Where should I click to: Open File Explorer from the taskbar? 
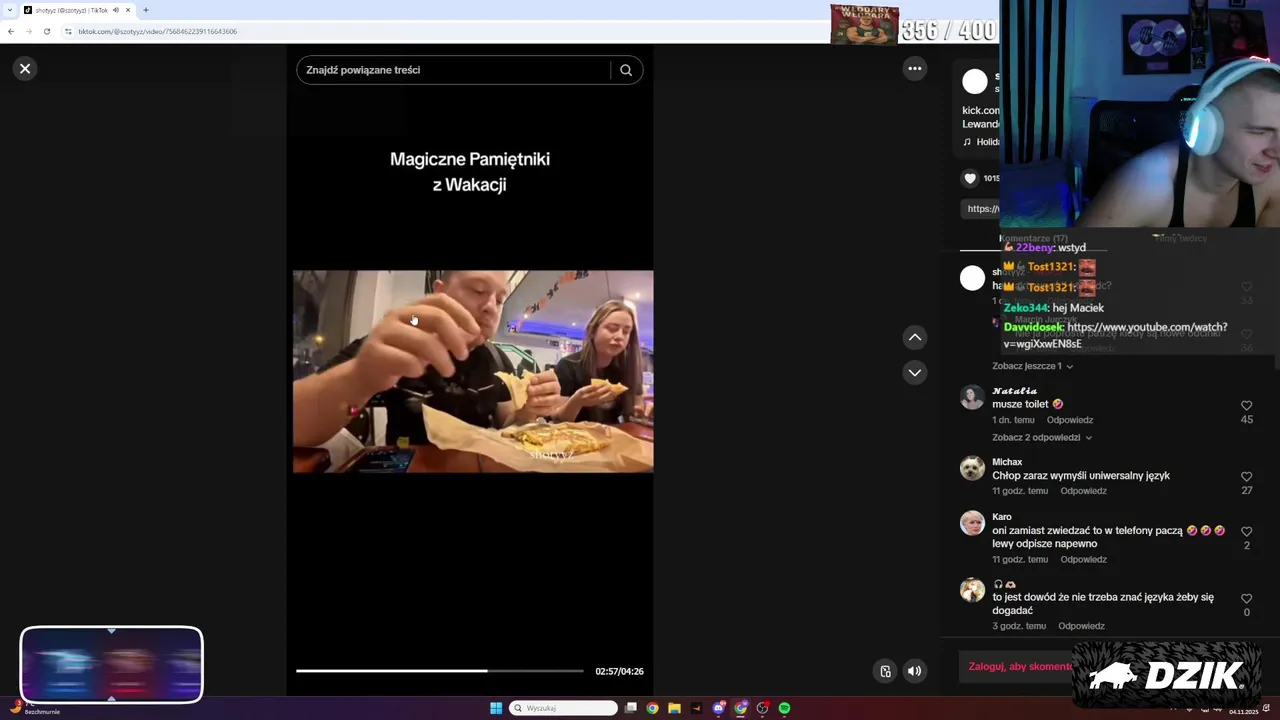tap(674, 708)
